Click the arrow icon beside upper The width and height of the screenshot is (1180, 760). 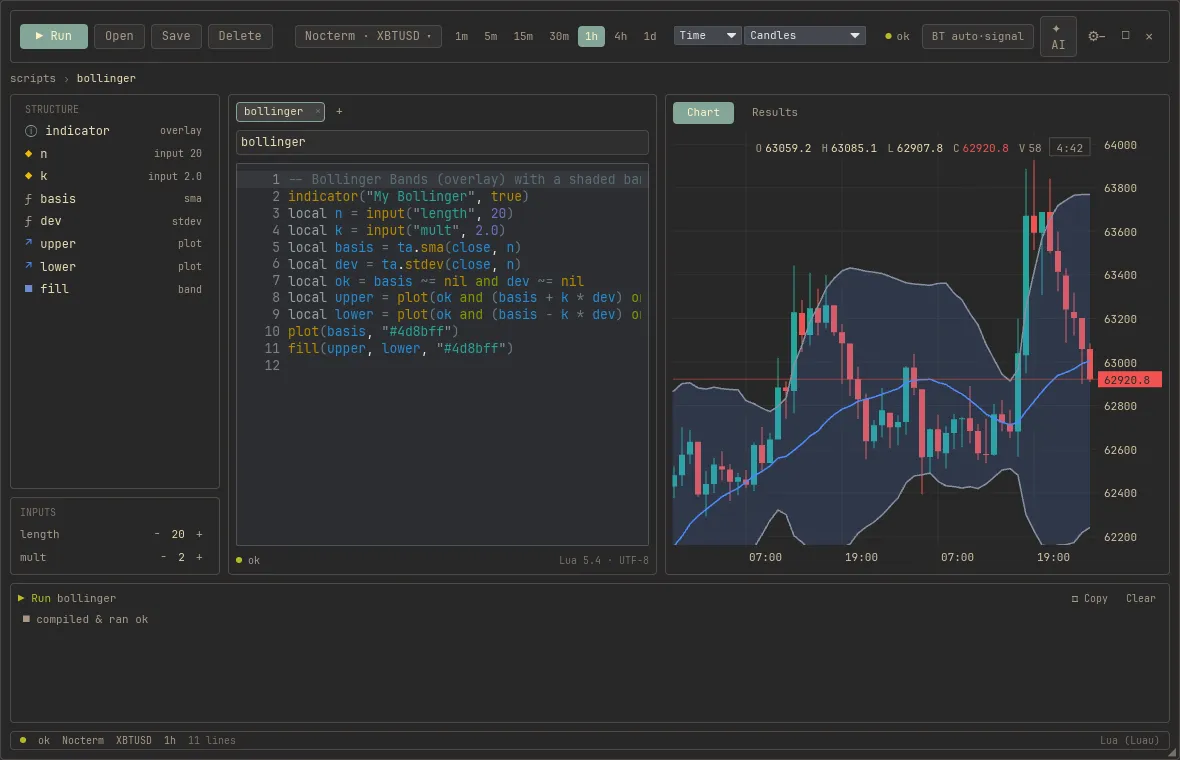tap(29, 243)
